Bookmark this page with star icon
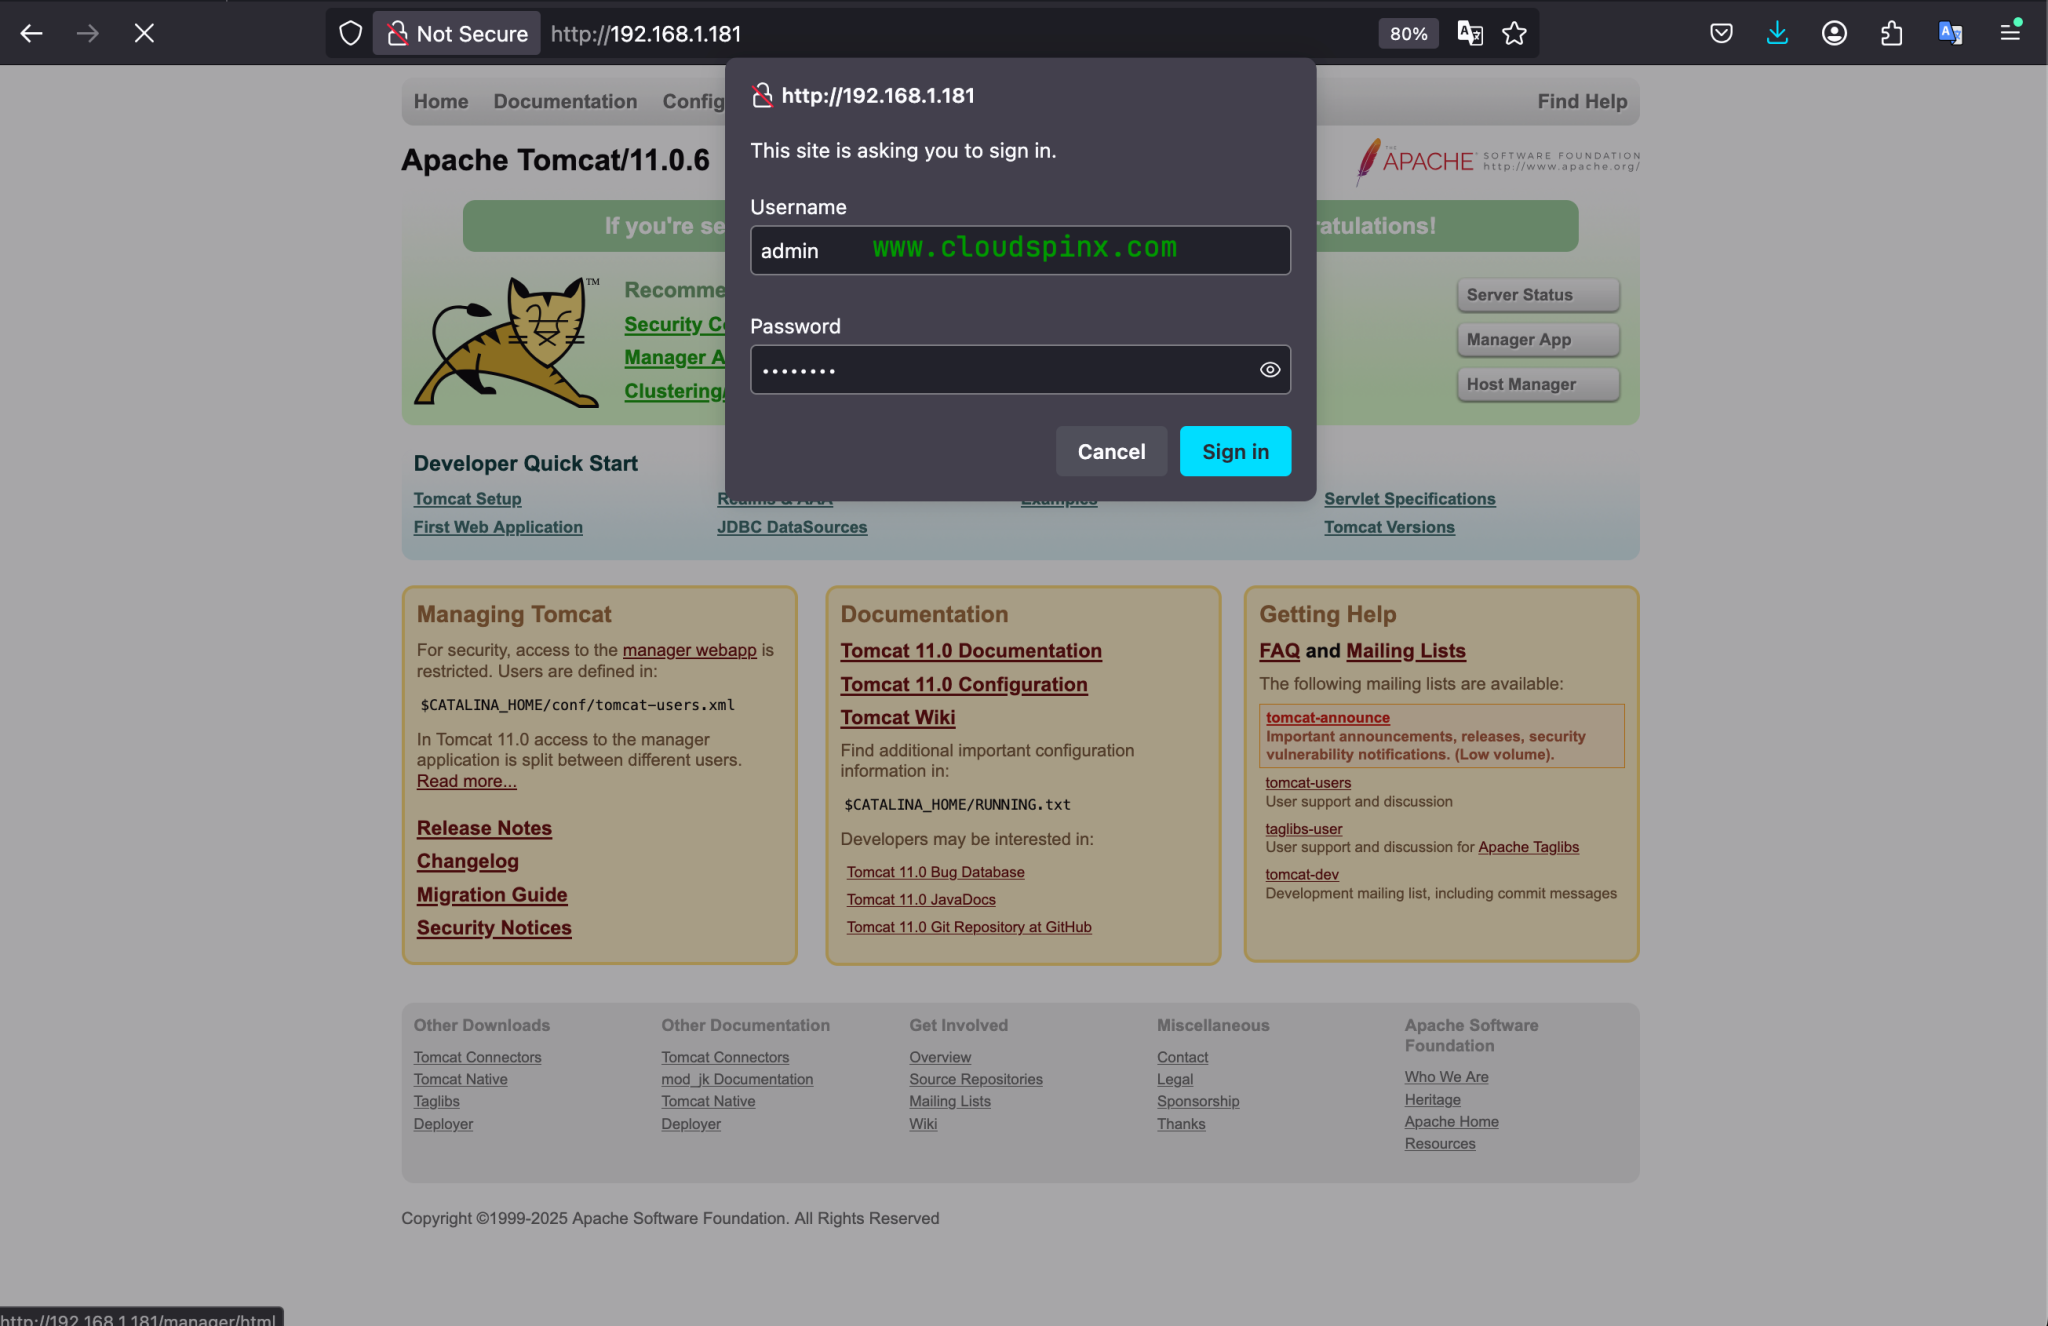Image resolution: width=2048 pixels, height=1326 pixels. 1514,33
